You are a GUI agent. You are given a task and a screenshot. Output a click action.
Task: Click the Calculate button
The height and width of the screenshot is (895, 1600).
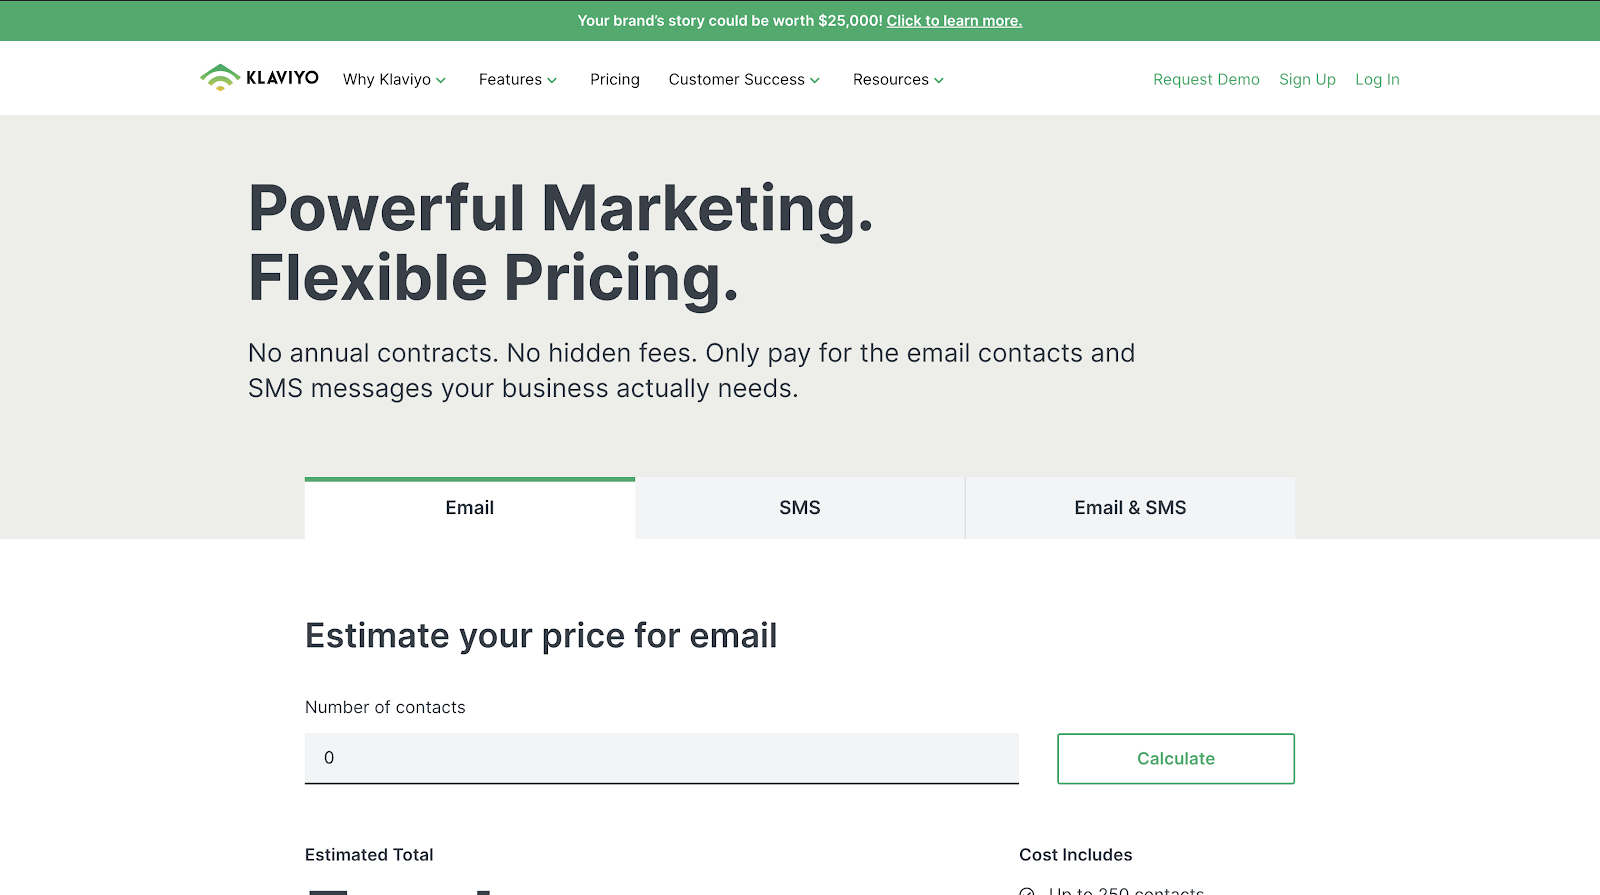1176,759
